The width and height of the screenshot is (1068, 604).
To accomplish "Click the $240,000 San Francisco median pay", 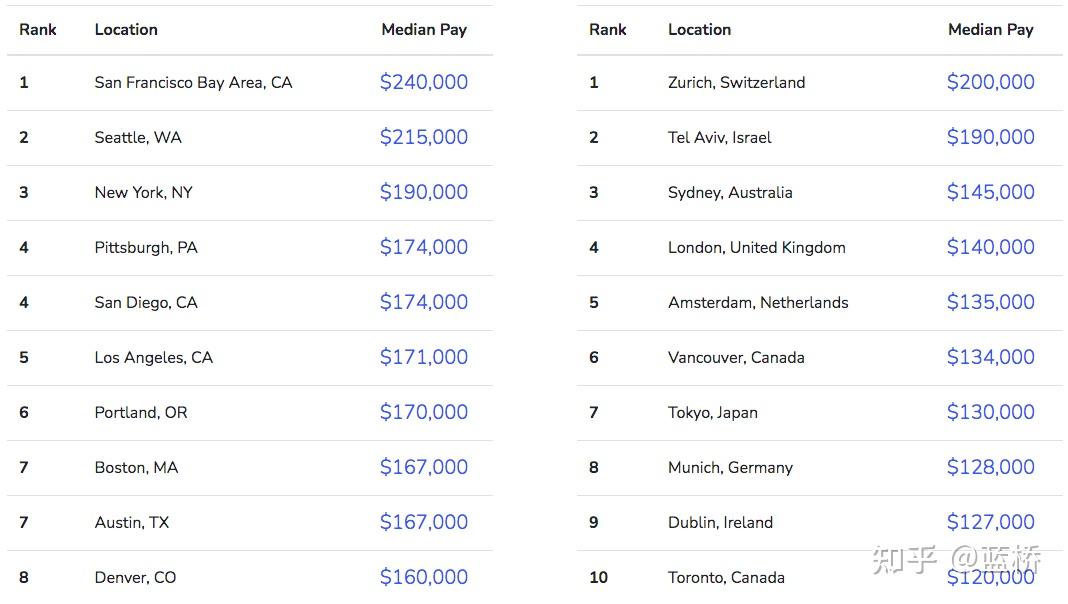I will pos(424,82).
